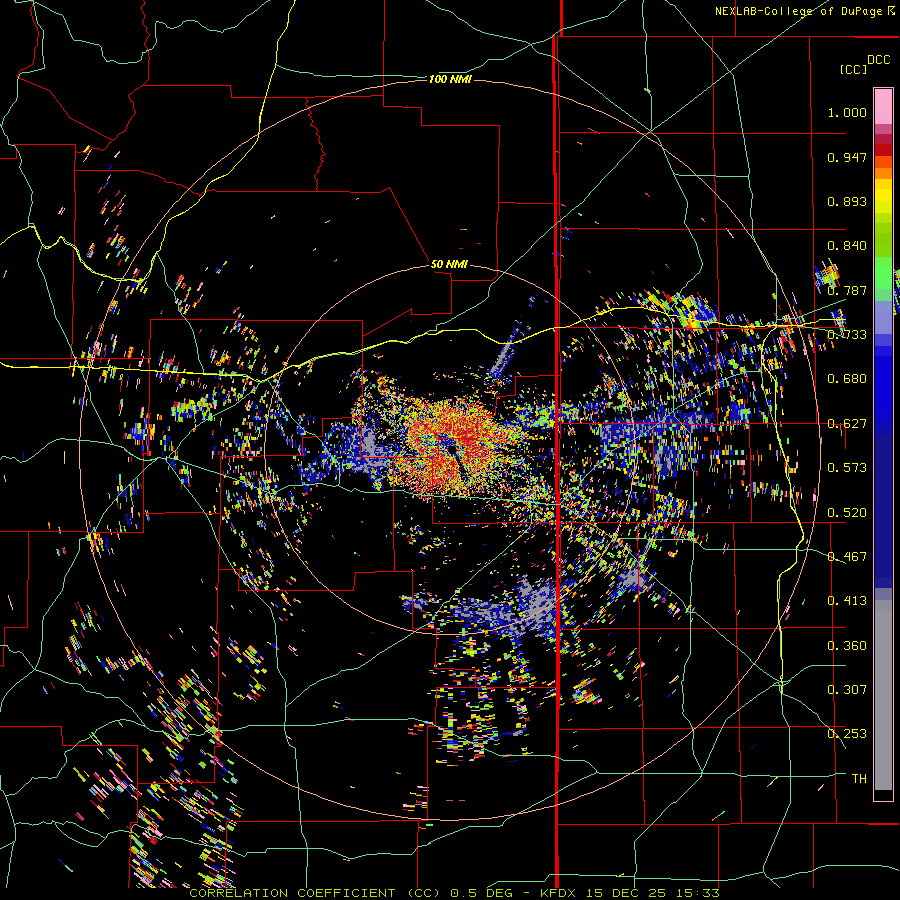Click the "[CC]" units label above the color bar

pyautogui.click(x=854, y=69)
